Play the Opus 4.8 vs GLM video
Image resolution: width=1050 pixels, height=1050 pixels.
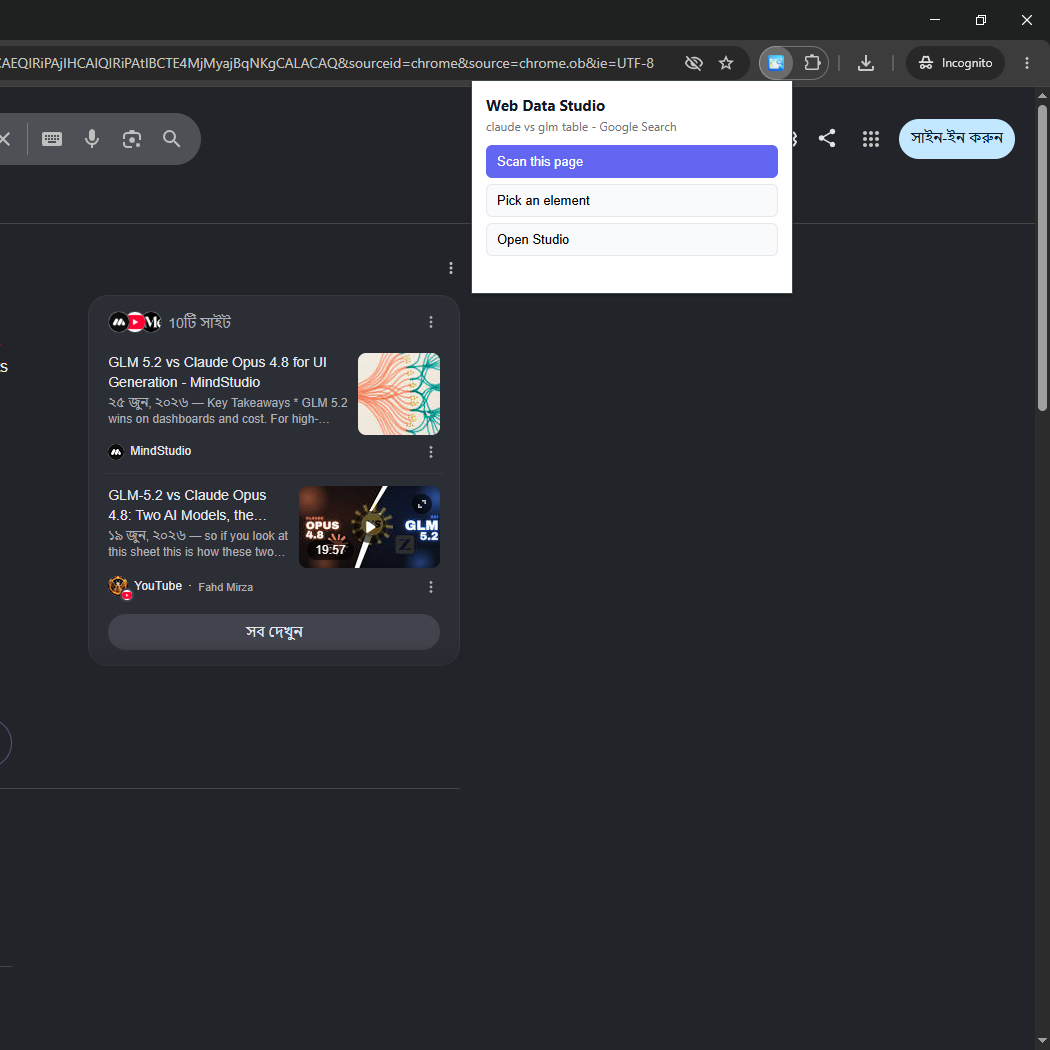tap(369, 526)
